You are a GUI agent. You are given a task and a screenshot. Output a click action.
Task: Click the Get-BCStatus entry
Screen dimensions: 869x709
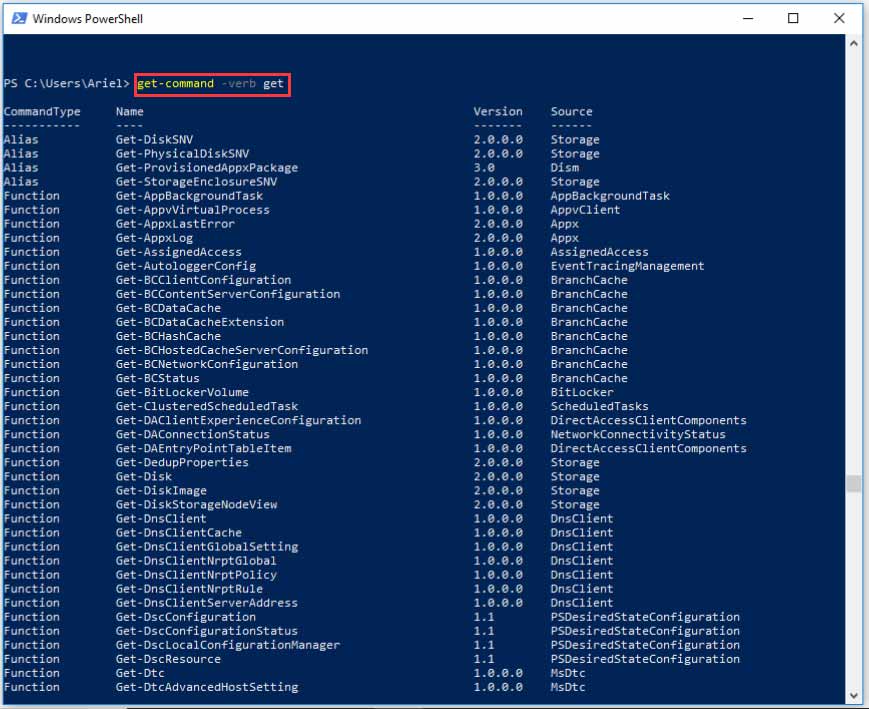(x=157, y=378)
